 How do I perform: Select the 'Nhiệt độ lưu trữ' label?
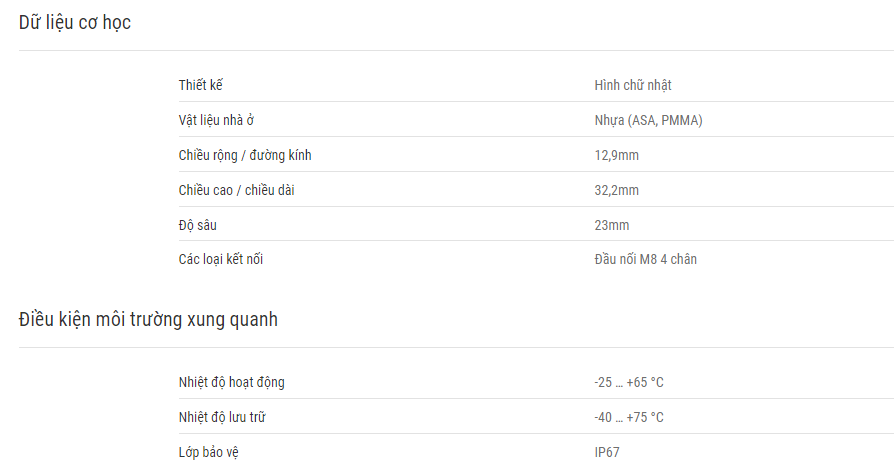(222, 417)
